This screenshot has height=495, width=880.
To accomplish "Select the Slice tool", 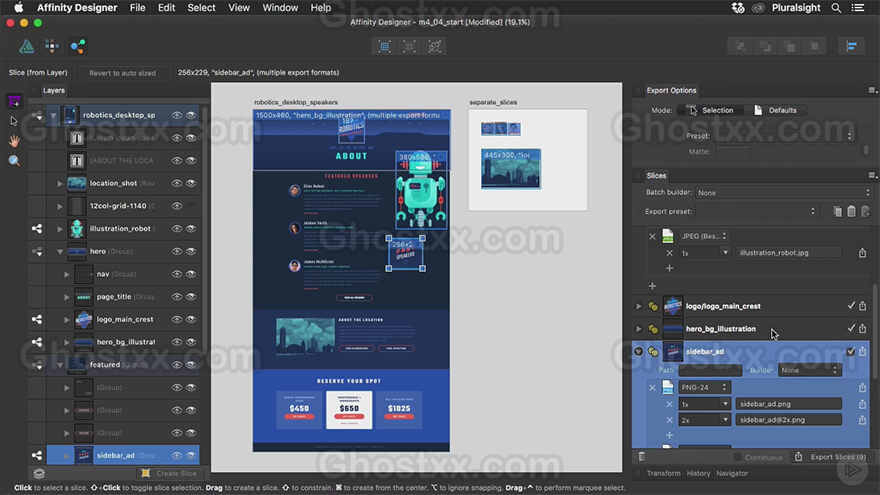I will [14, 102].
